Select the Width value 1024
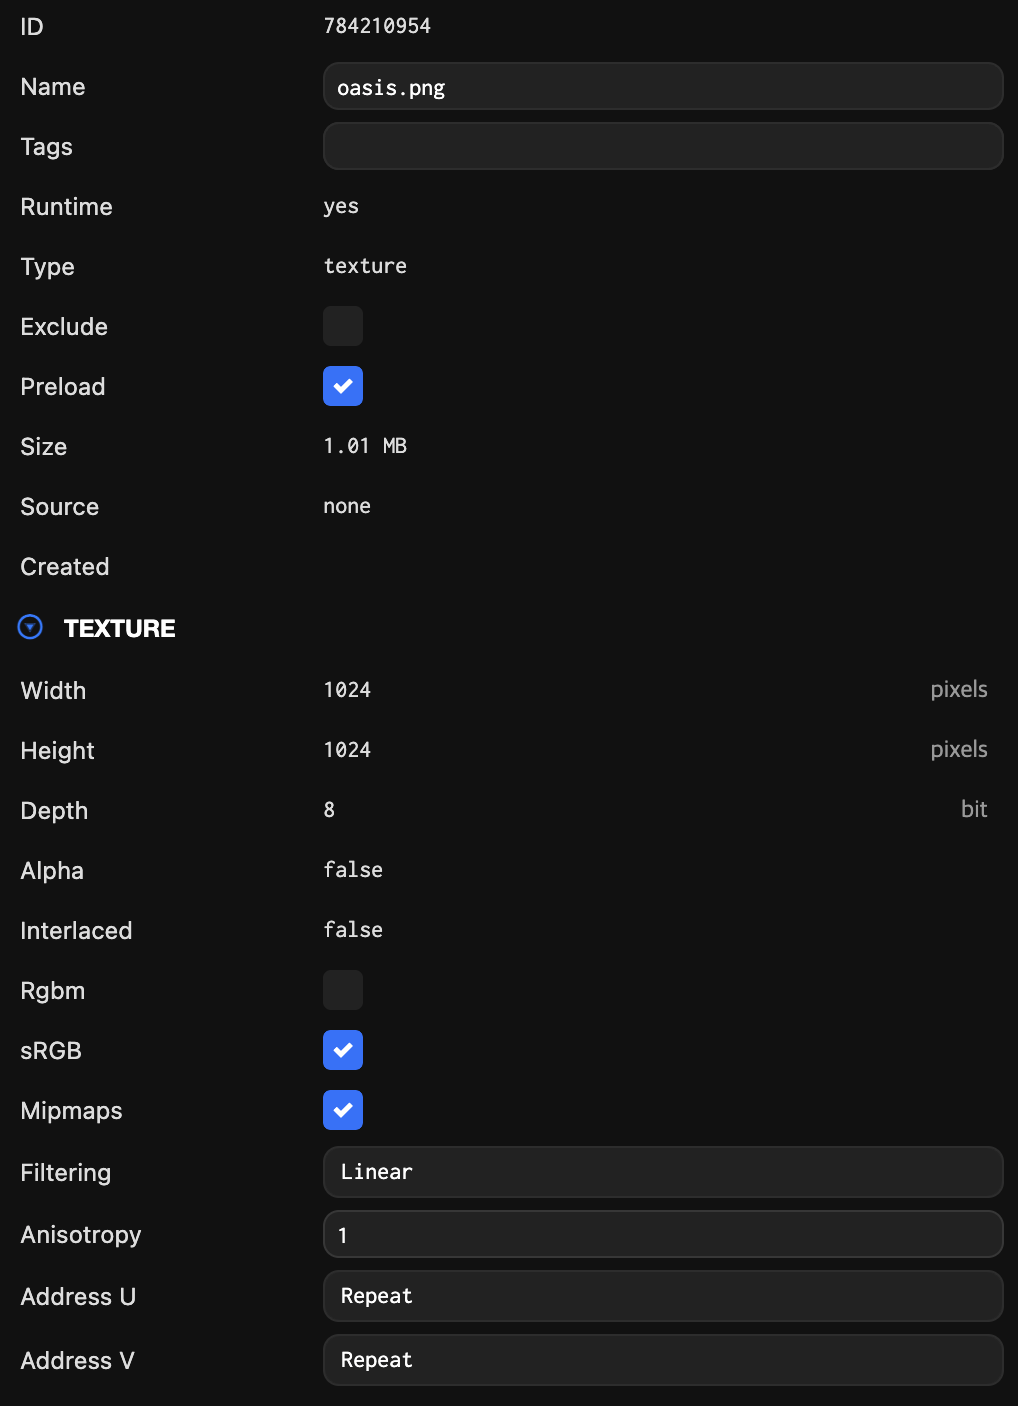This screenshot has height=1406, width=1018. tap(346, 690)
